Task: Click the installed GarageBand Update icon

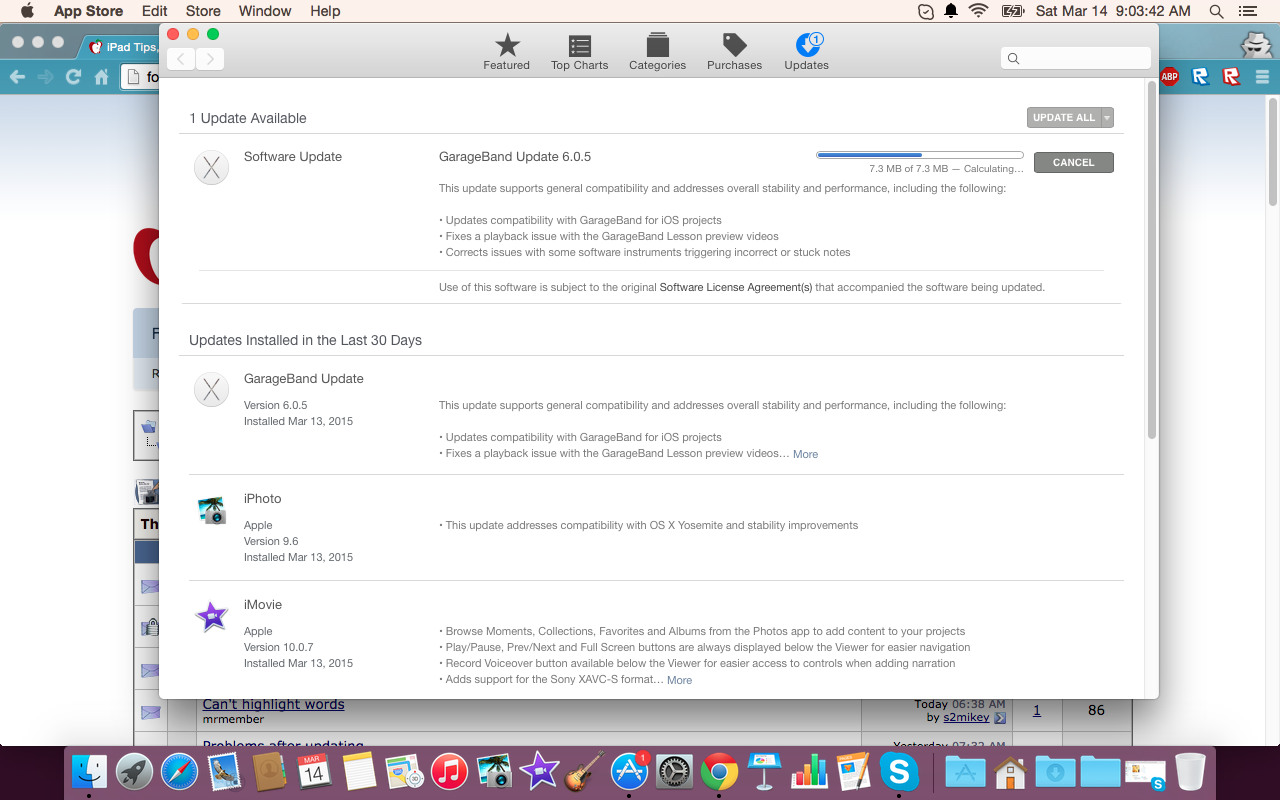Action: click(x=211, y=389)
